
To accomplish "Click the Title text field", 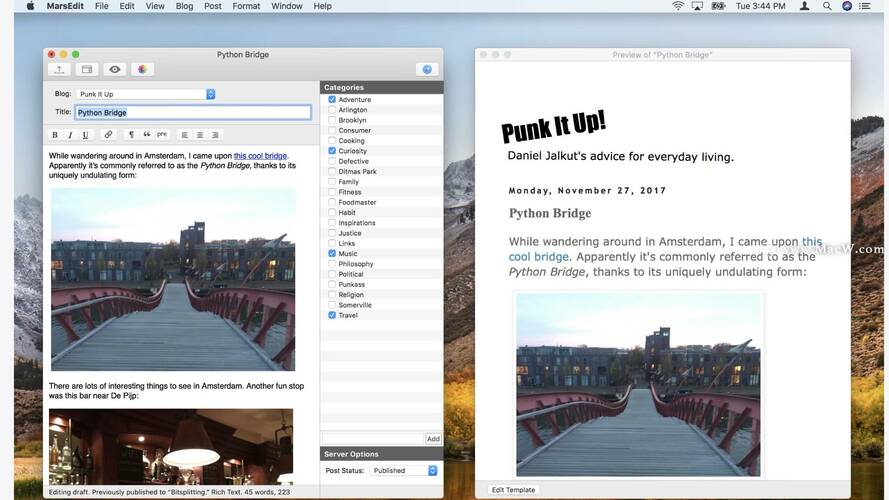I will [x=192, y=113].
